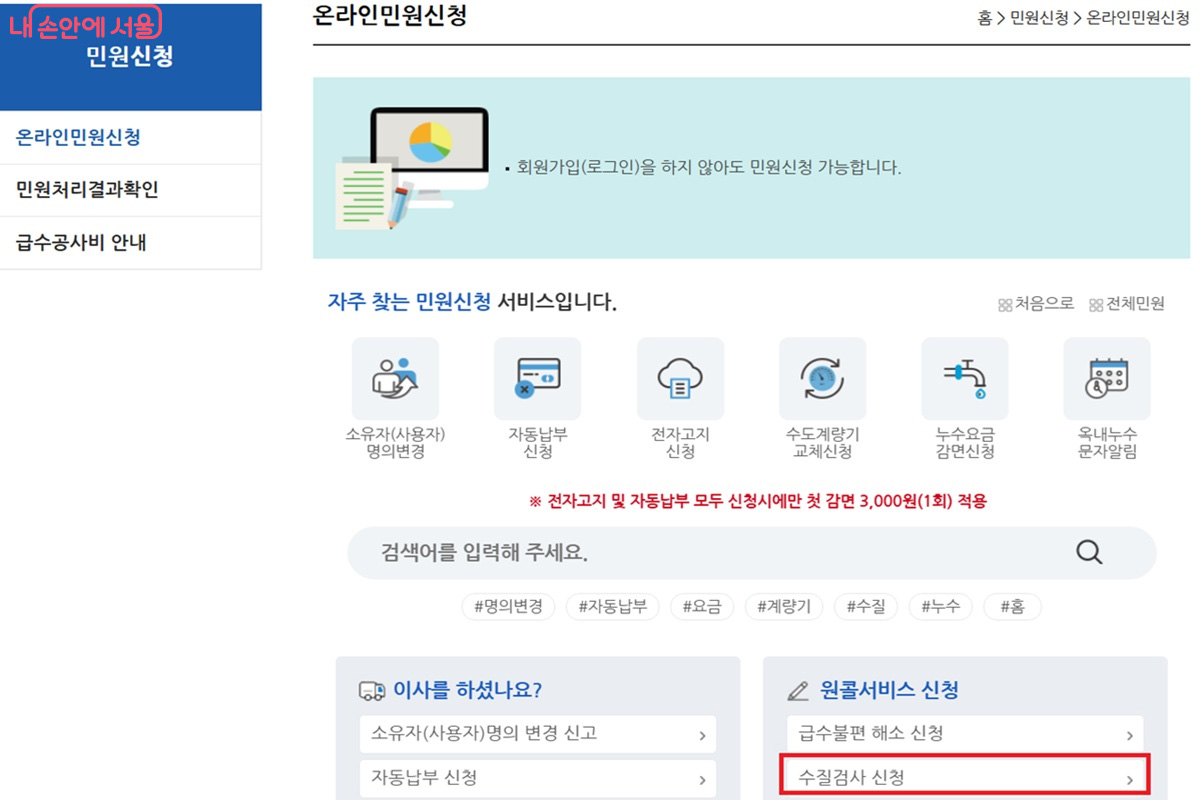Open 자동납부 신청 row under 이사를 하셨나요
Viewport: 1200px width, 800px height.
tap(538, 778)
